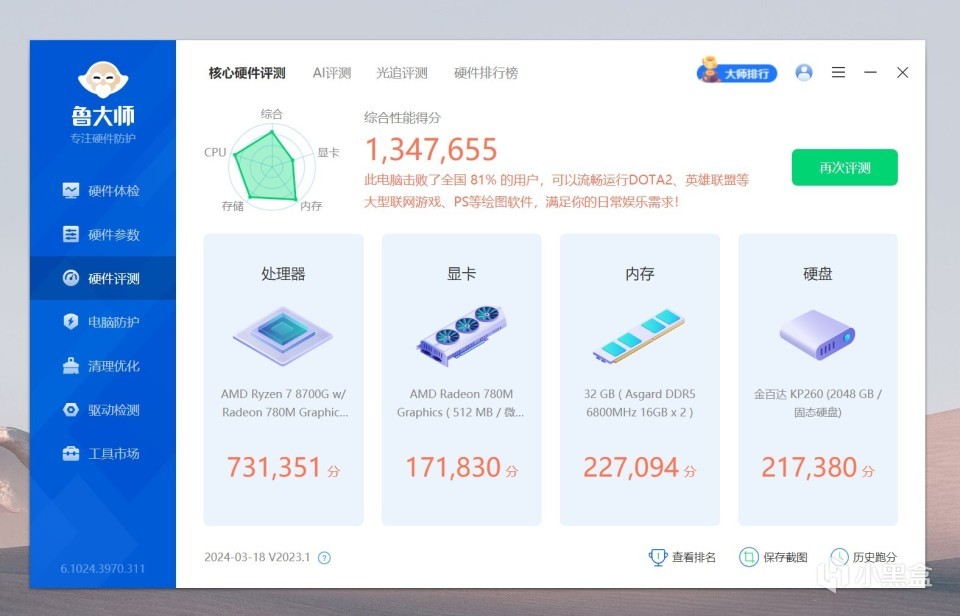
Task: Close the 鲁大师 window
Action: pyautogui.click(x=902, y=72)
